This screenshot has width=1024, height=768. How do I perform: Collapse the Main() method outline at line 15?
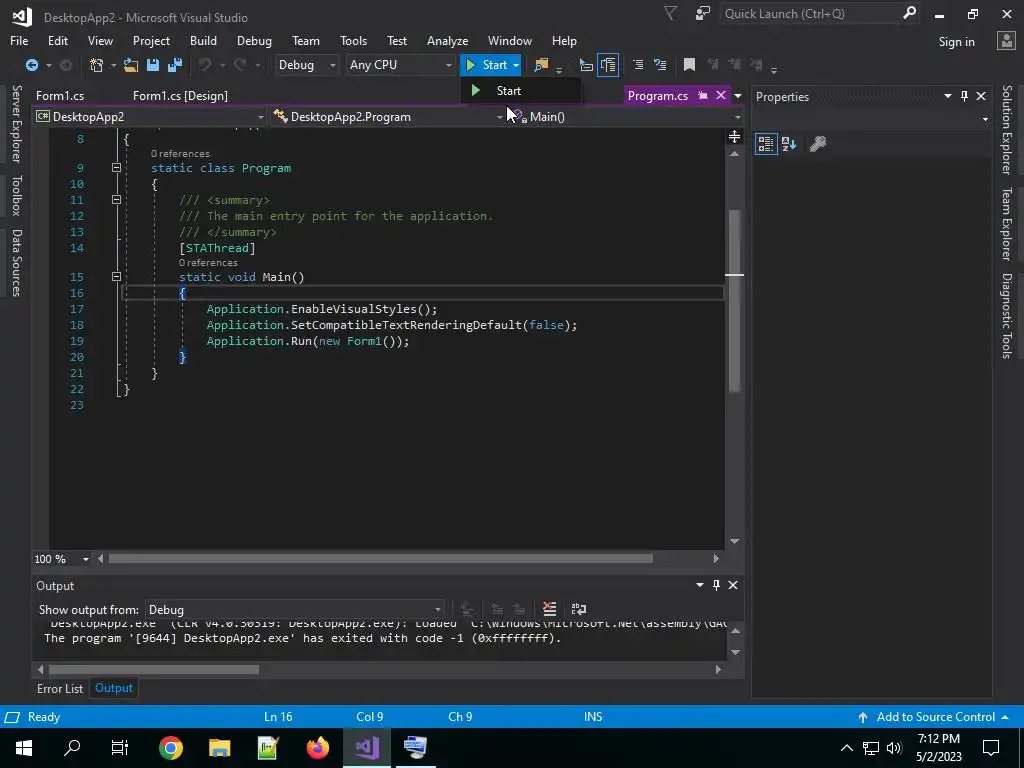coord(116,277)
